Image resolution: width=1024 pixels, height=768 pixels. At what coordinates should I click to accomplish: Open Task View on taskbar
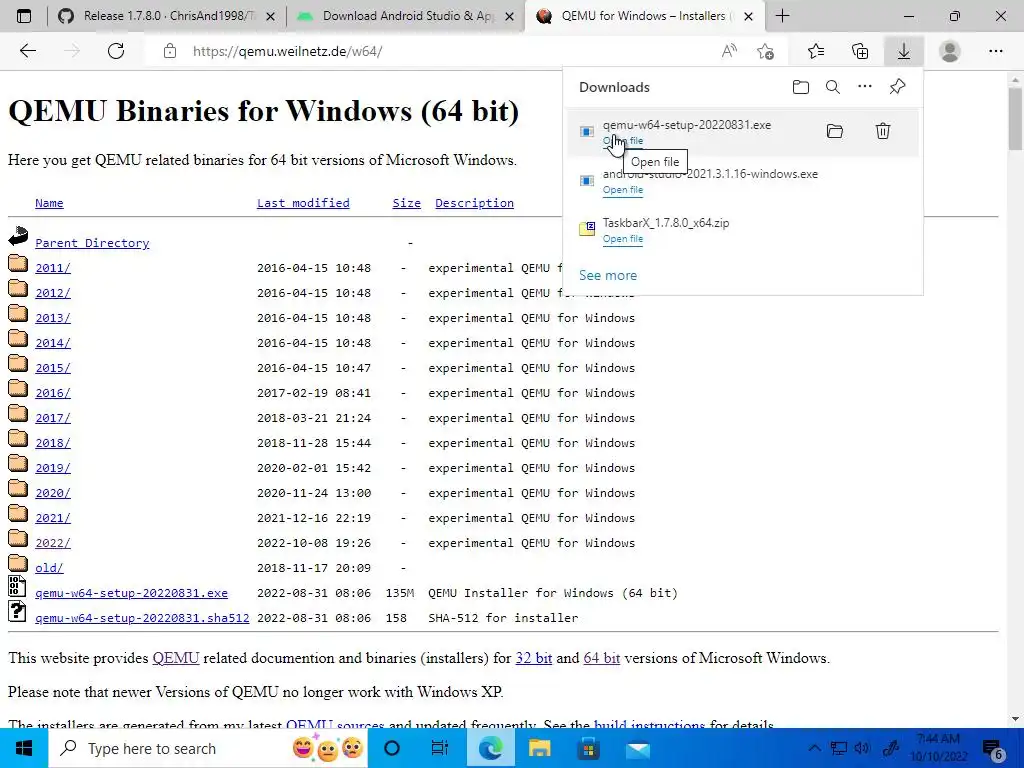(440, 748)
